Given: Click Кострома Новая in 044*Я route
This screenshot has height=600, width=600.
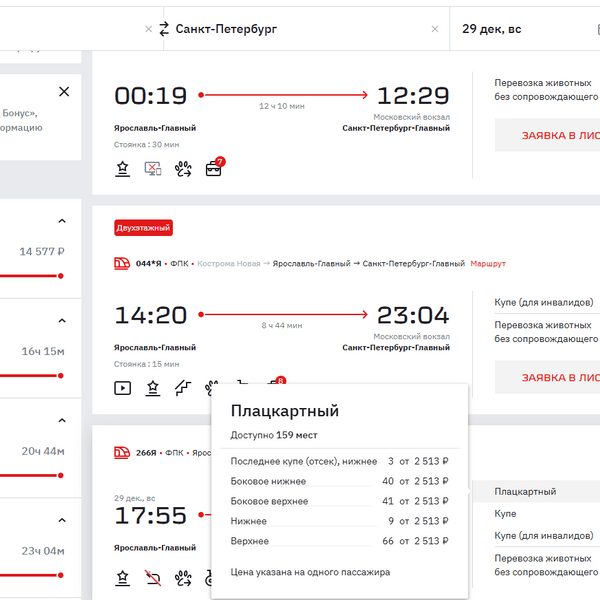Looking at the screenshot, I should click(x=228, y=264).
